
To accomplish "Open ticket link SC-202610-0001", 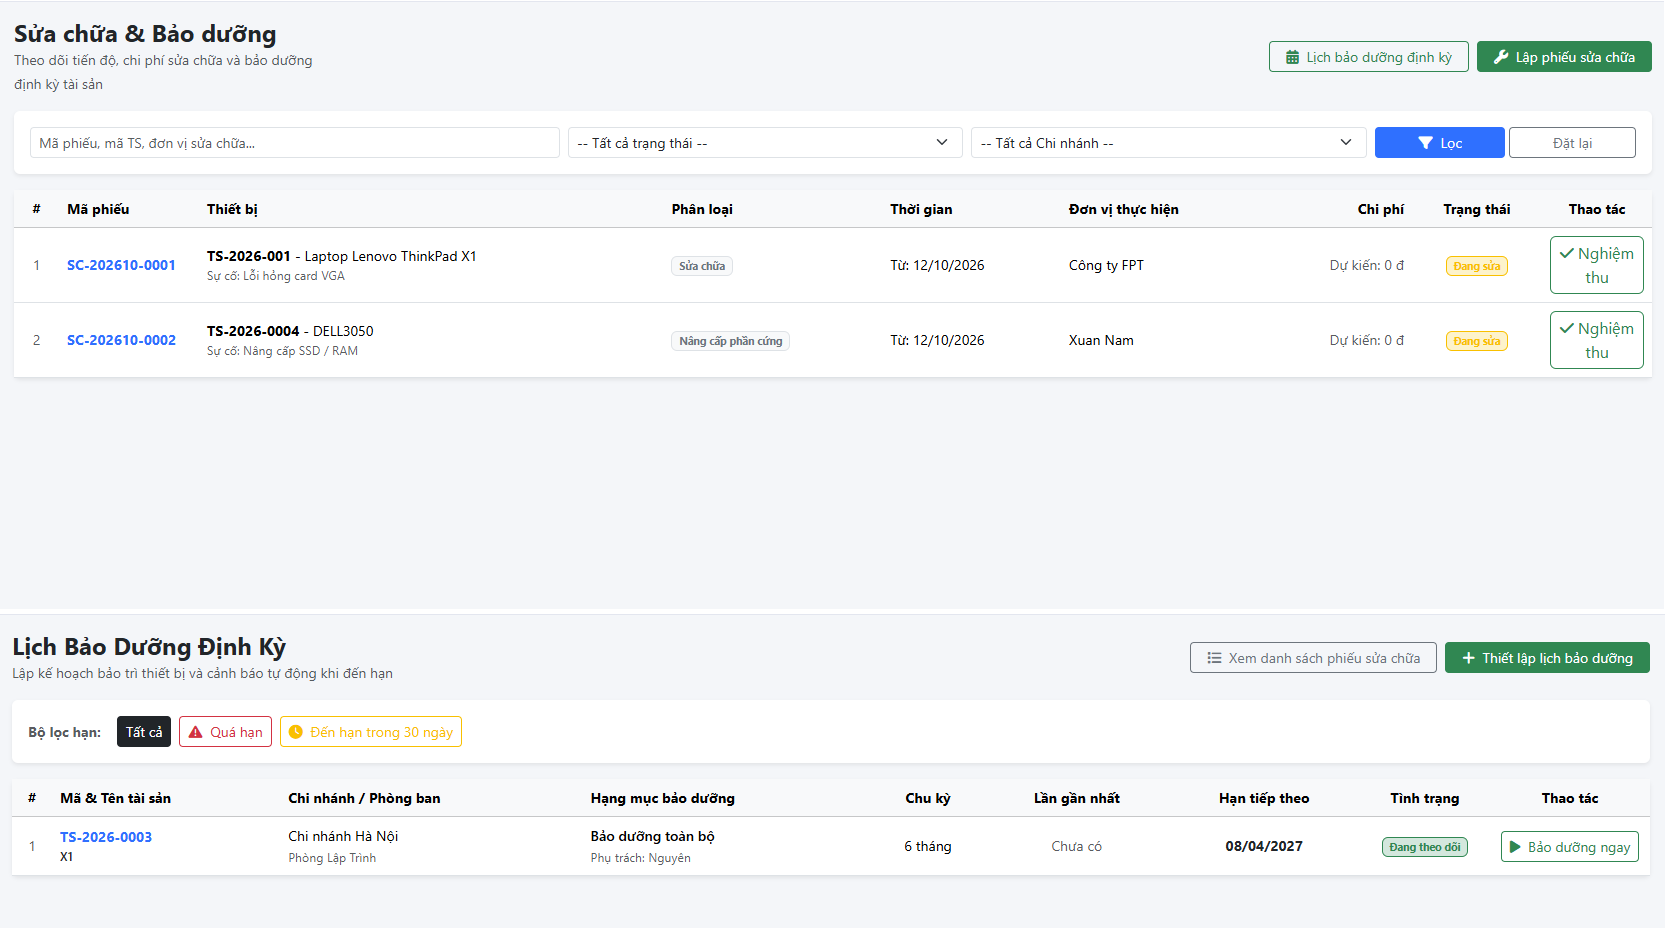I will [x=121, y=265].
